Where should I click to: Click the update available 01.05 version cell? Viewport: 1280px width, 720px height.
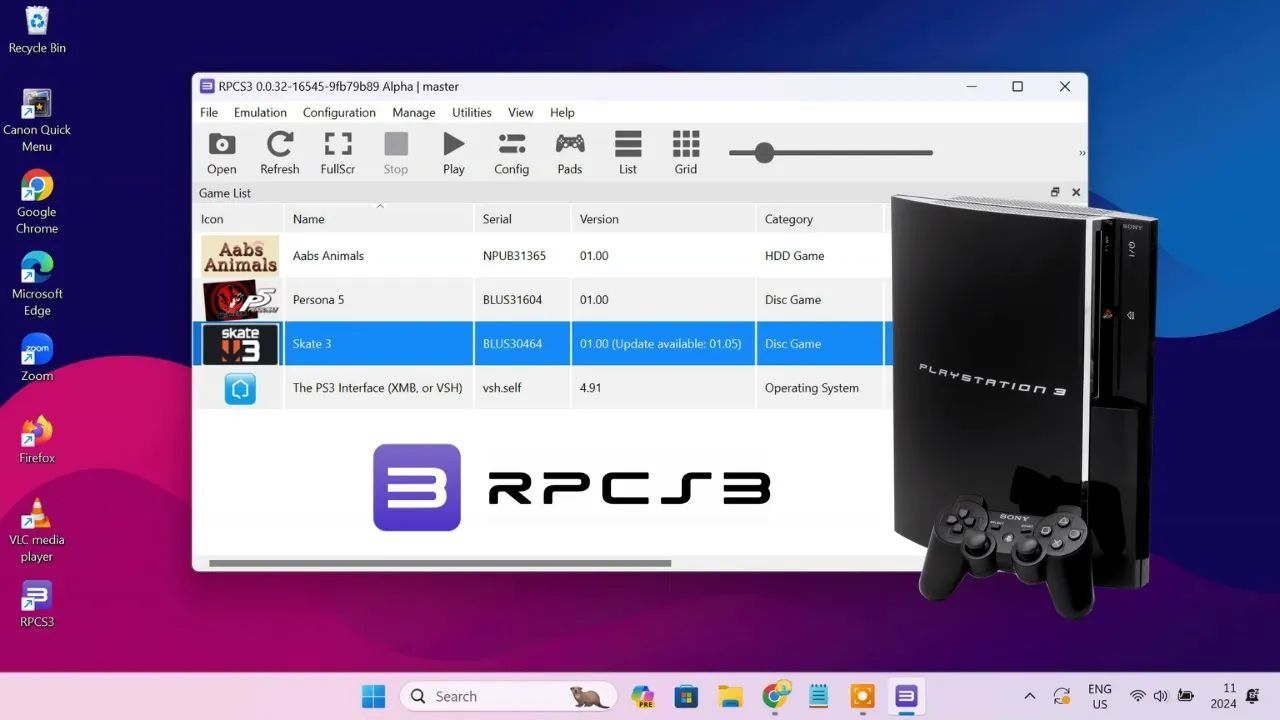tap(664, 344)
